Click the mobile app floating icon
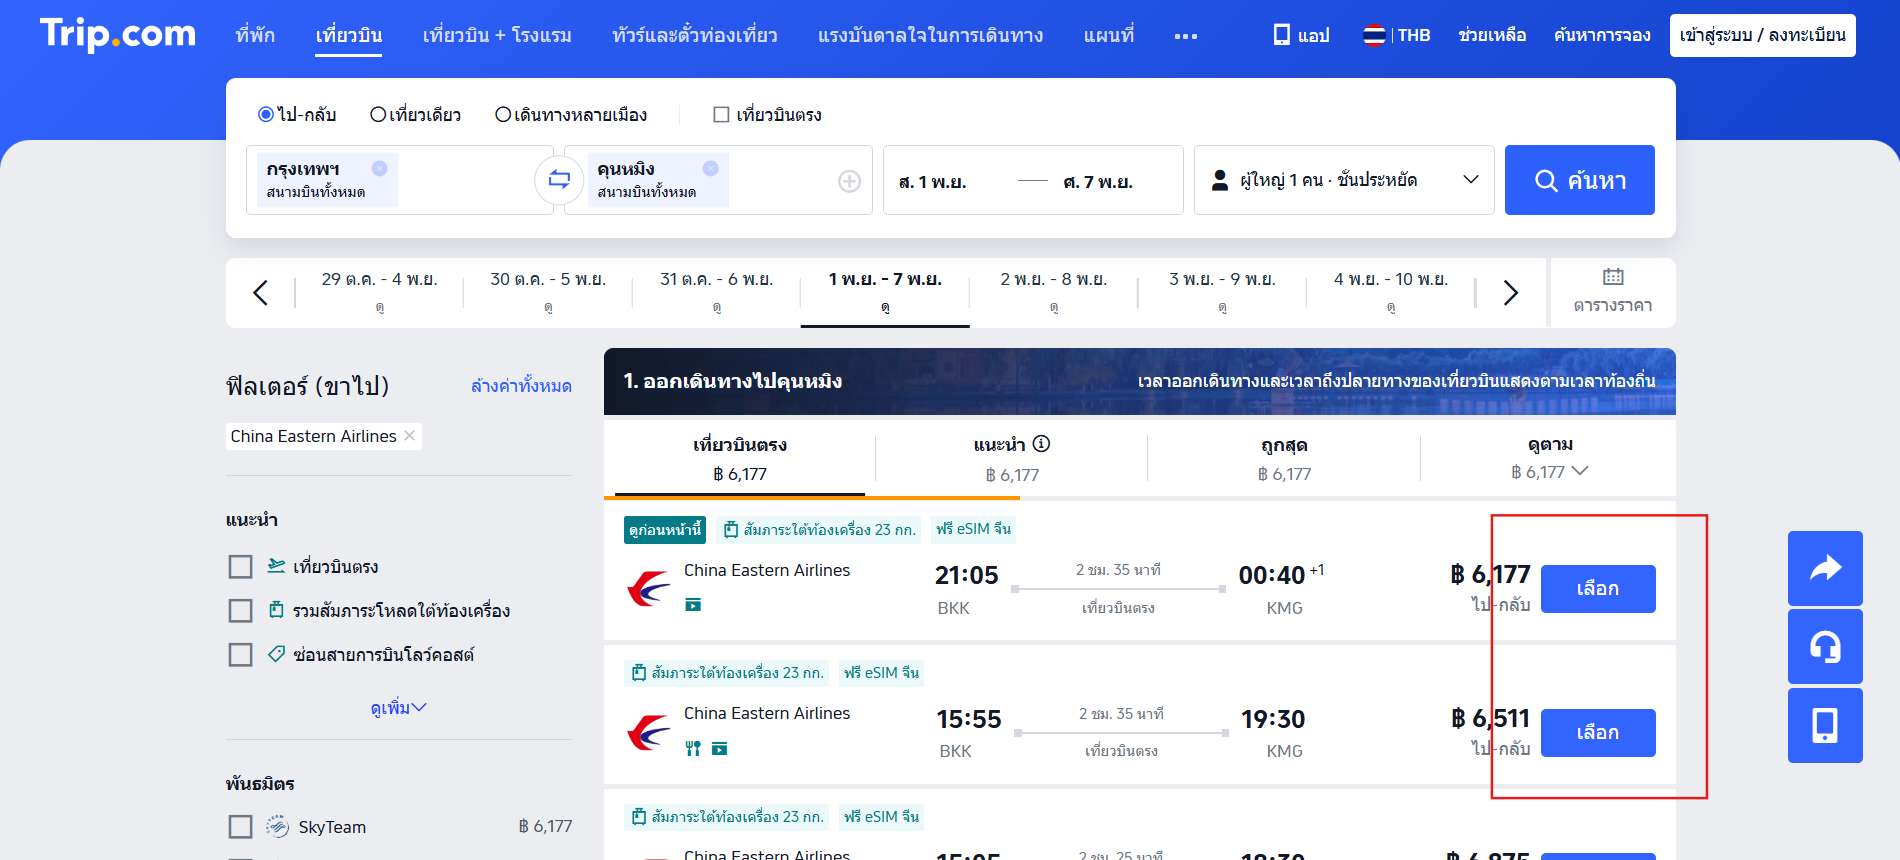This screenshot has width=1900, height=860. click(x=1825, y=725)
